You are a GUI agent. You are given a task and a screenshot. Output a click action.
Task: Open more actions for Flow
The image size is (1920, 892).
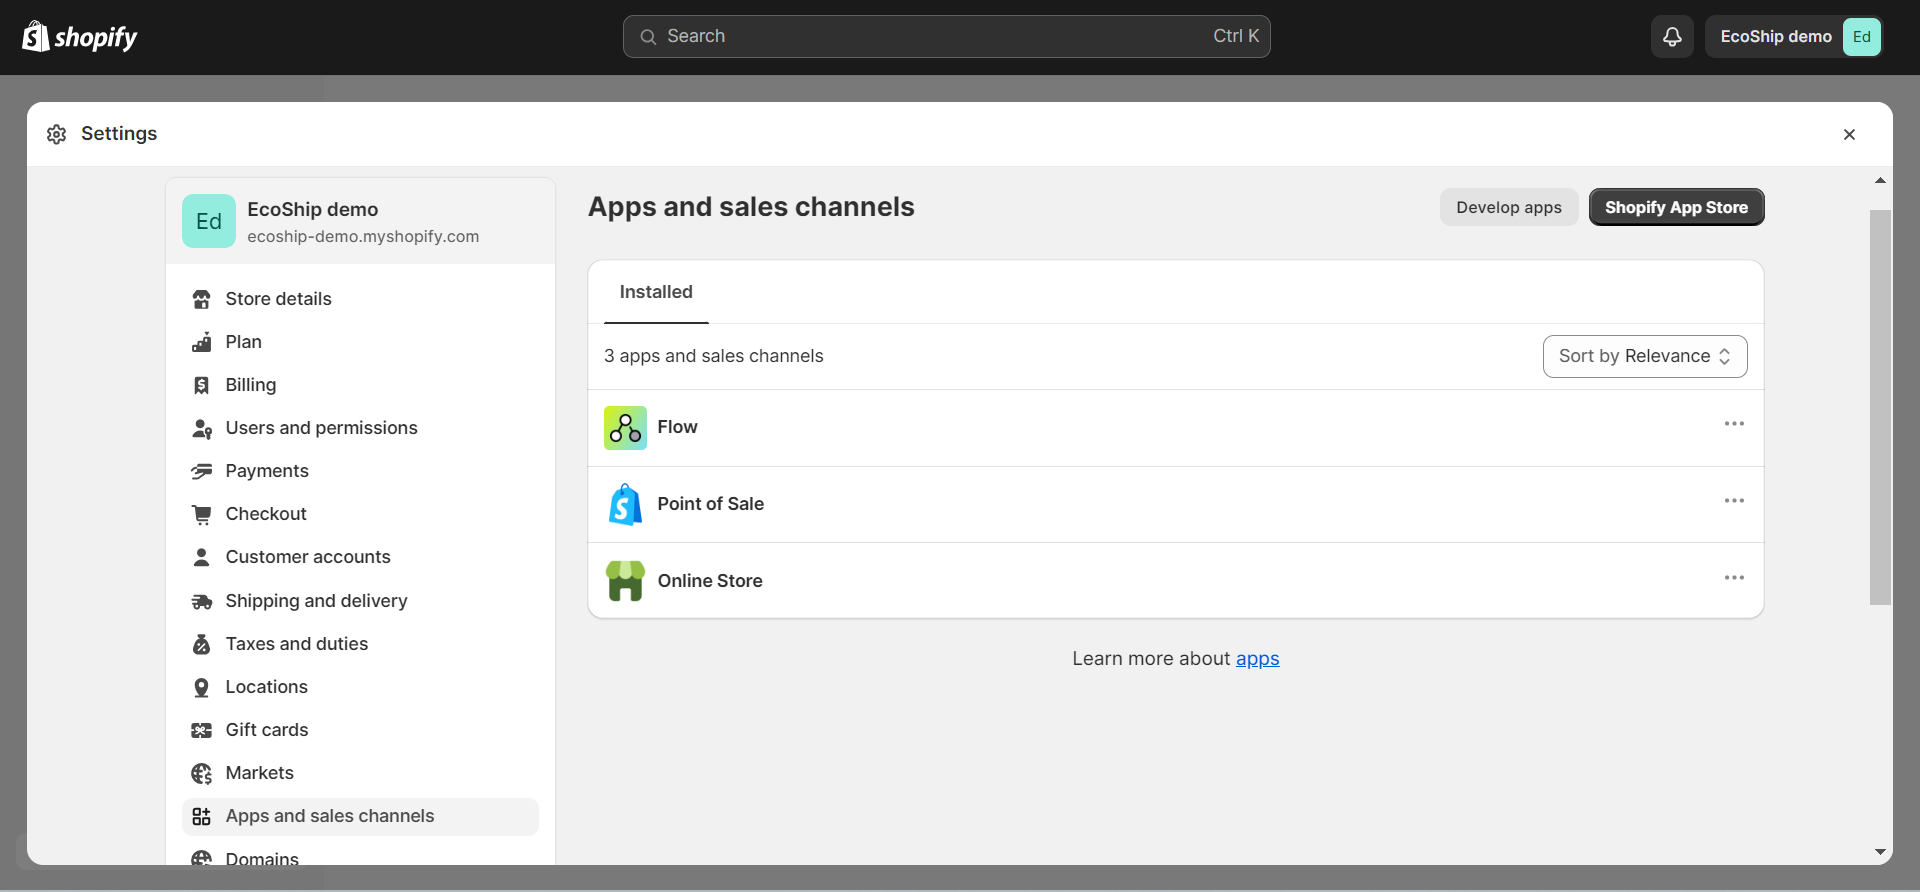pyautogui.click(x=1734, y=424)
